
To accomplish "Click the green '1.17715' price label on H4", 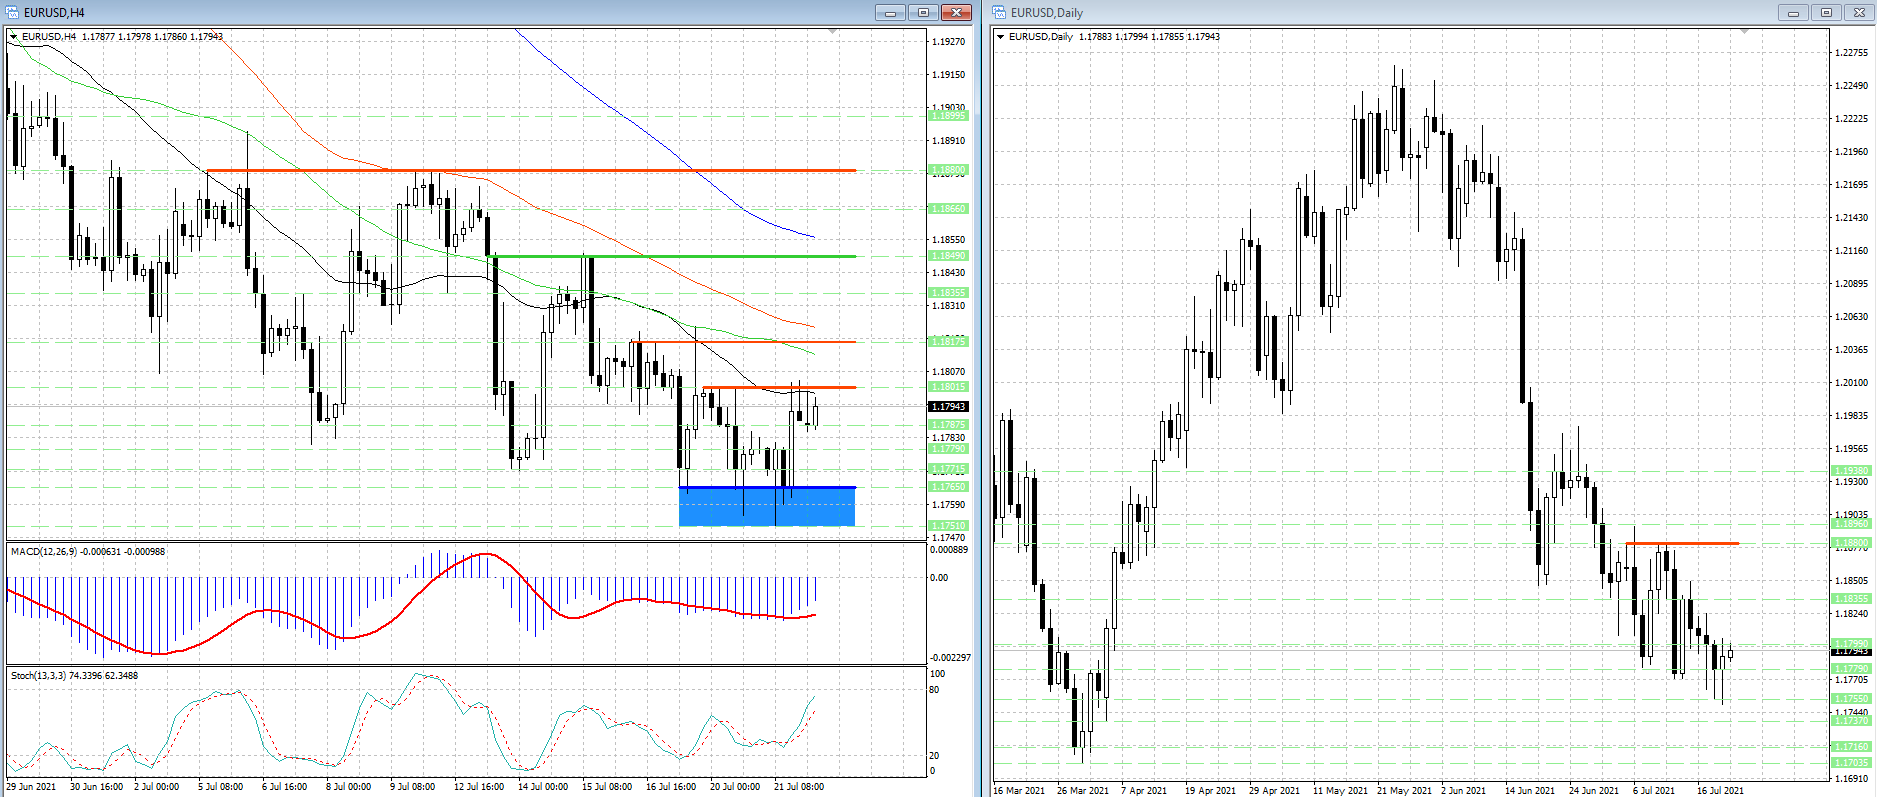I will point(949,469).
